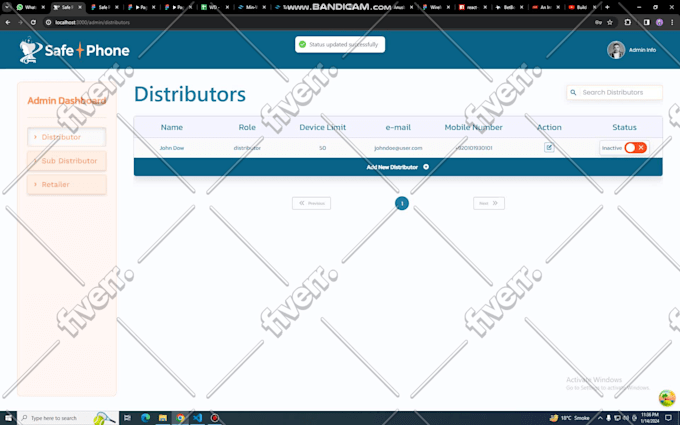Viewport: 680px width, 425px height.
Task: Click the Status column header
Action: (x=624, y=127)
